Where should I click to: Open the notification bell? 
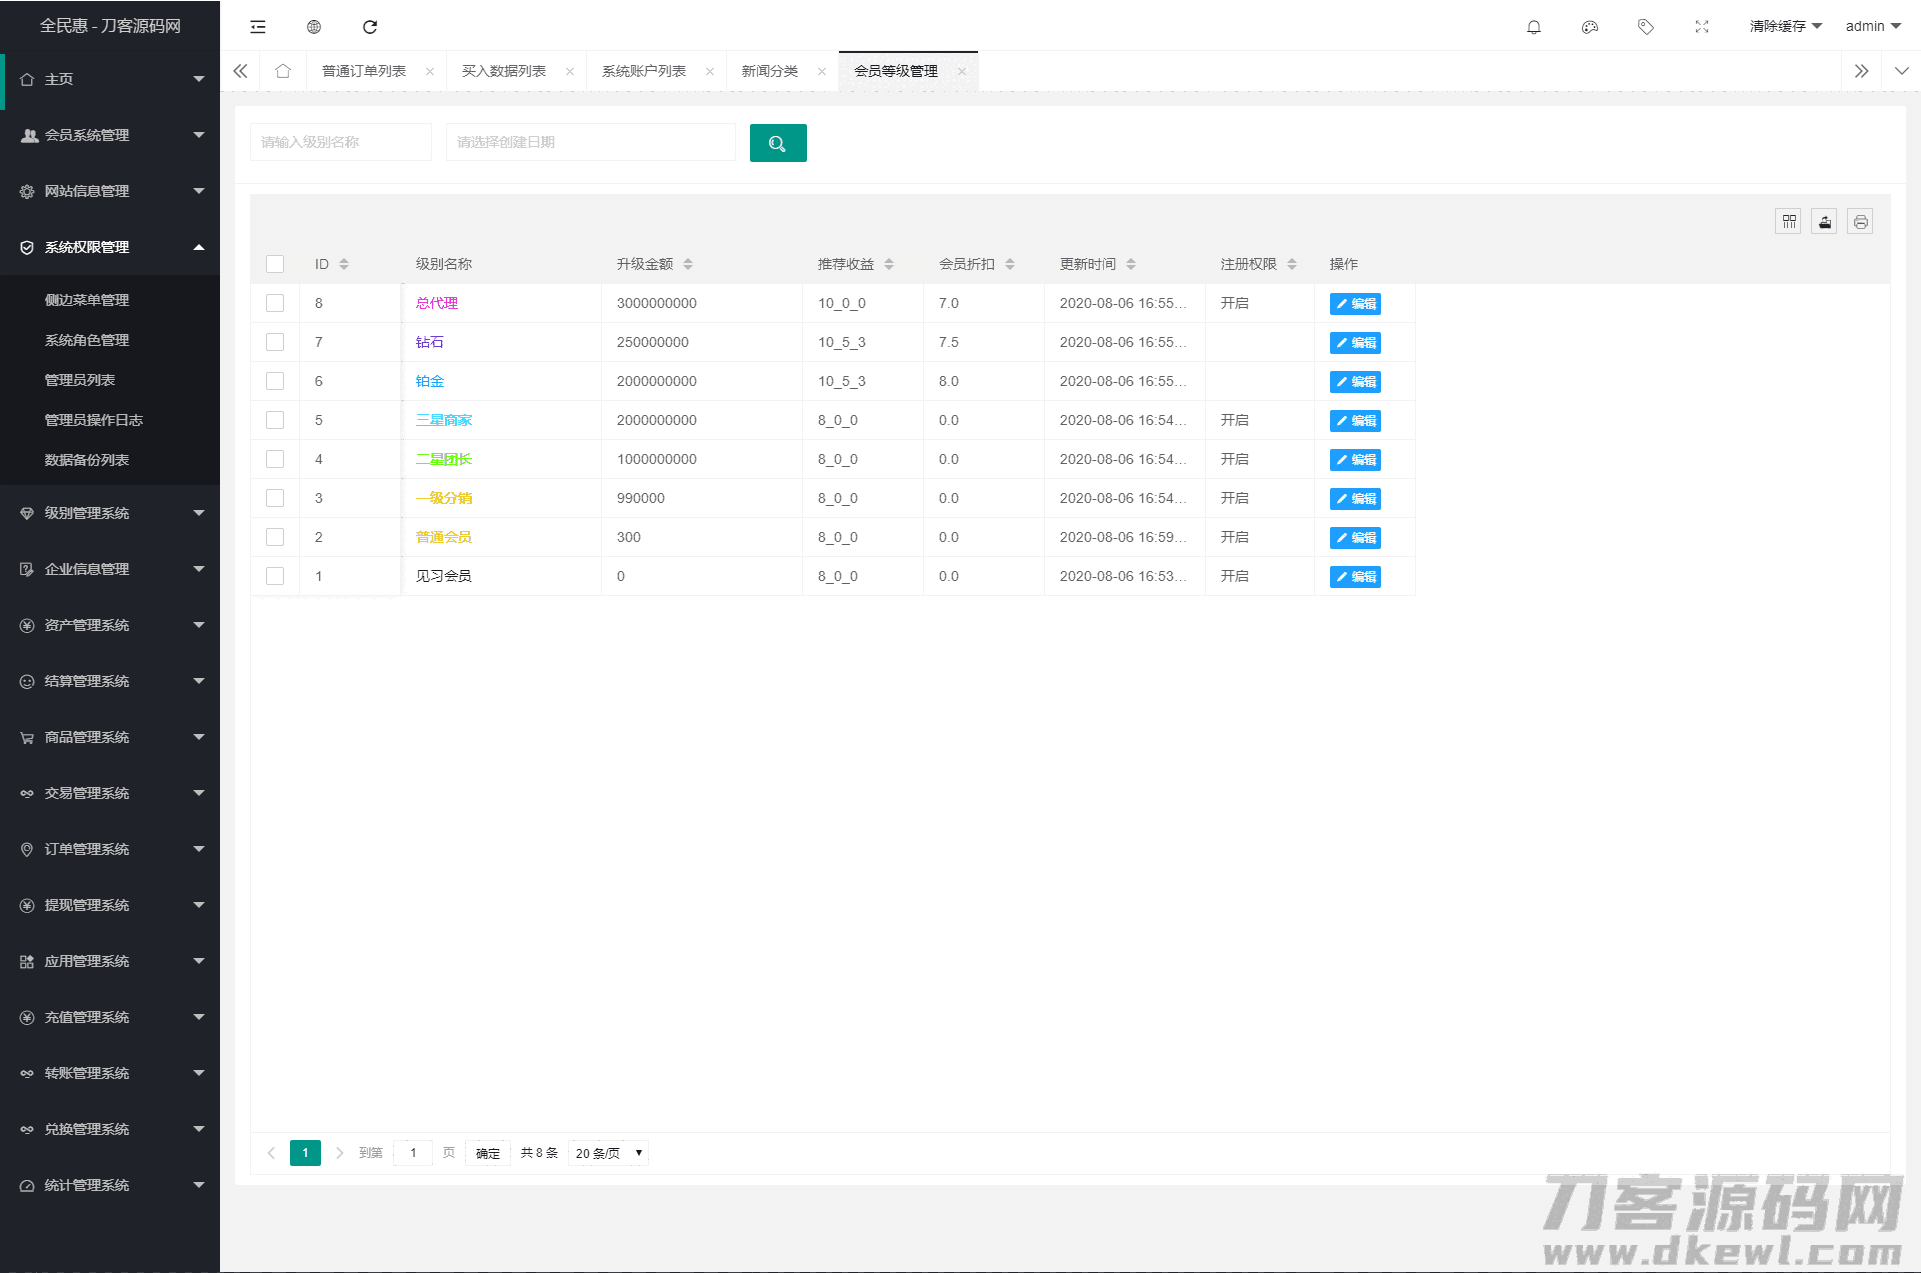[1533, 27]
